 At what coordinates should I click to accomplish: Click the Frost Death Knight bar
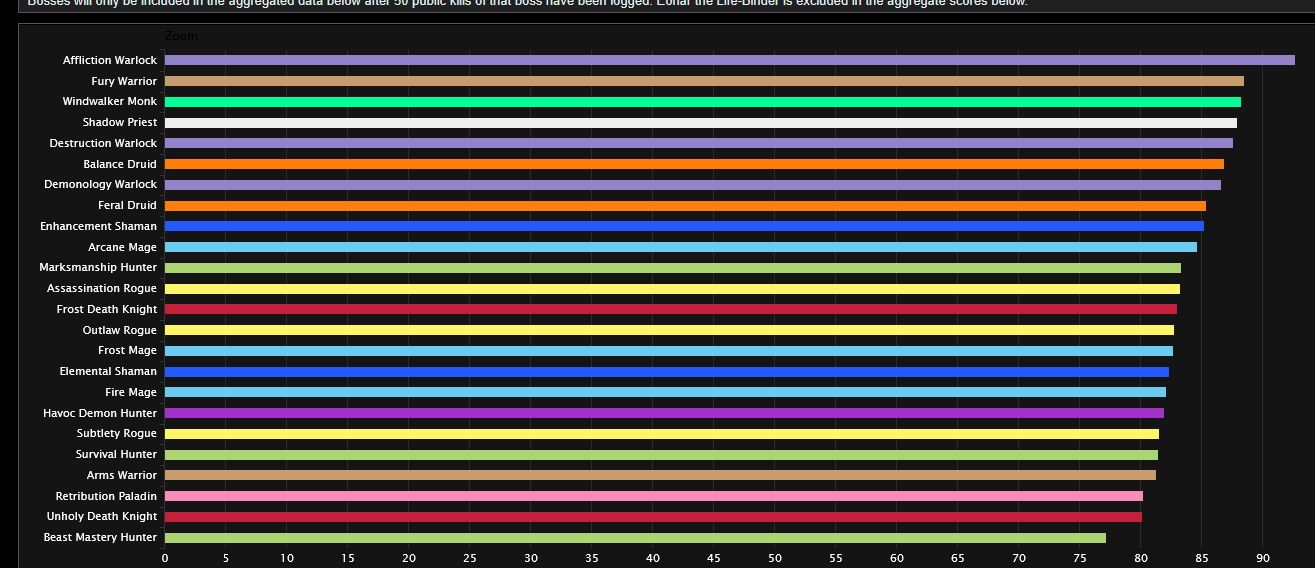(x=671, y=309)
